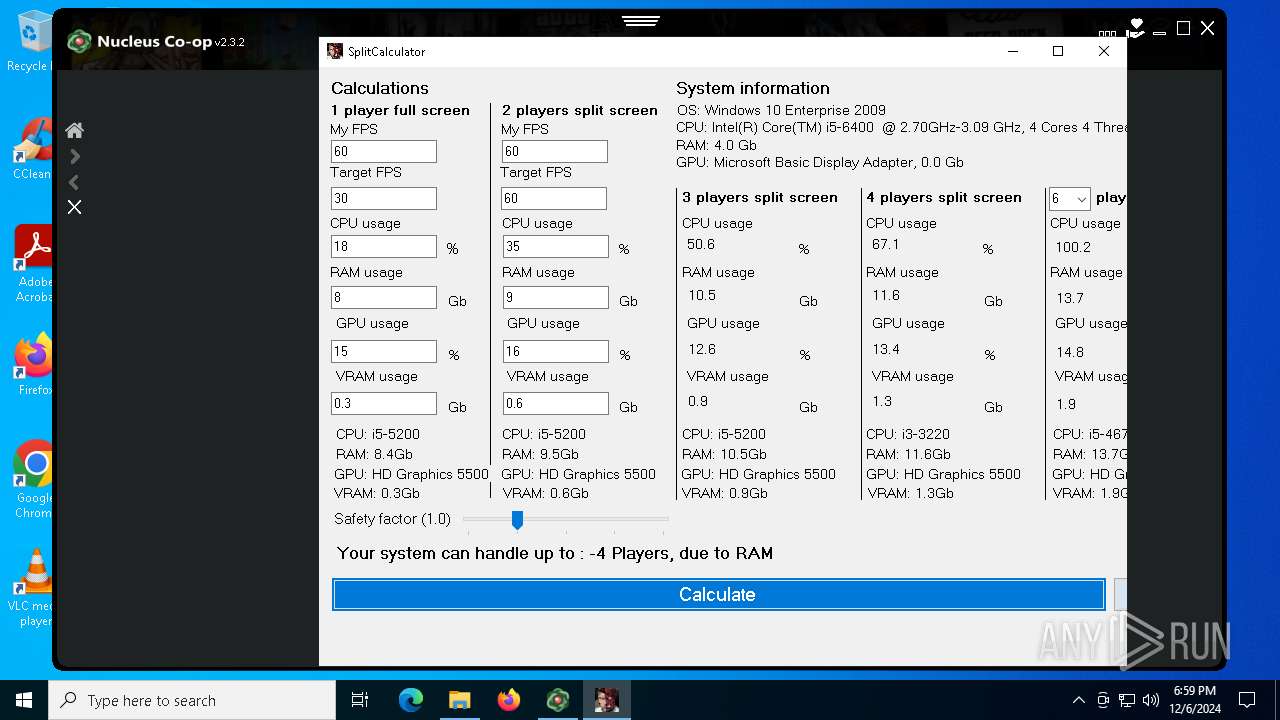Click 2 players VRAM usage field
This screenshot has width=1280, height=720.
(555, 403)
